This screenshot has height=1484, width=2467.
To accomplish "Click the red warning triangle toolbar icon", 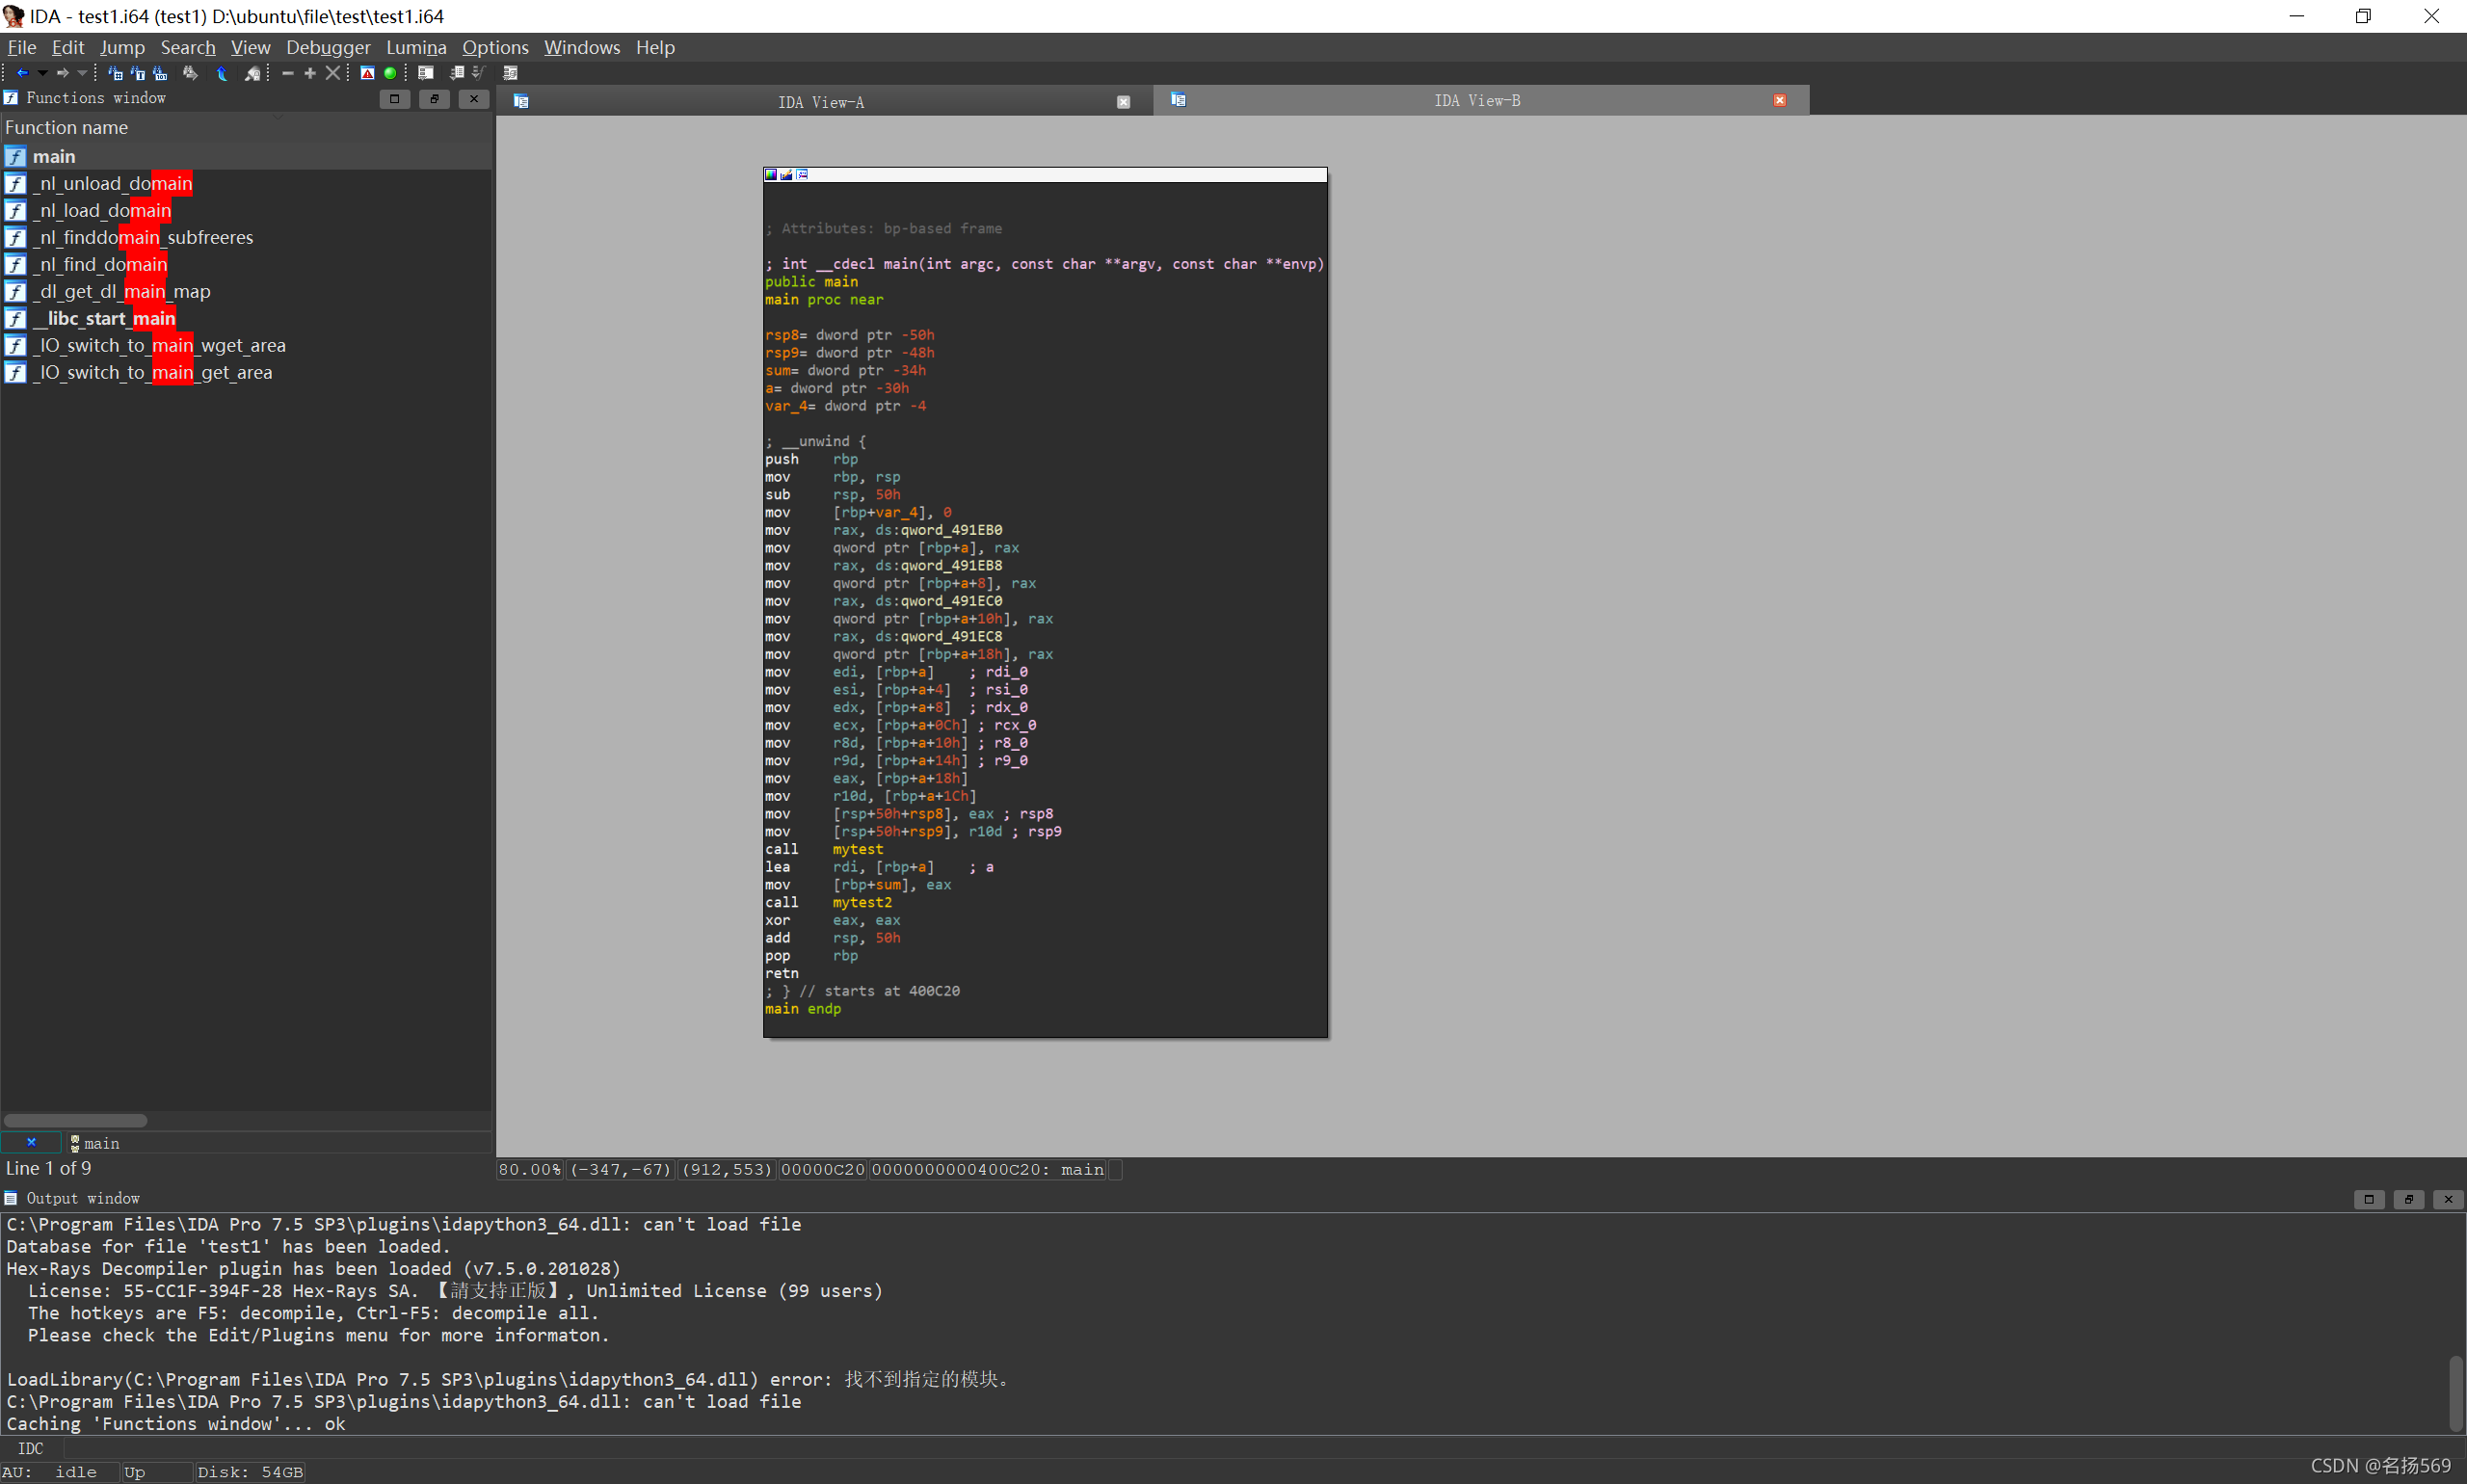I will click(367, 73).
